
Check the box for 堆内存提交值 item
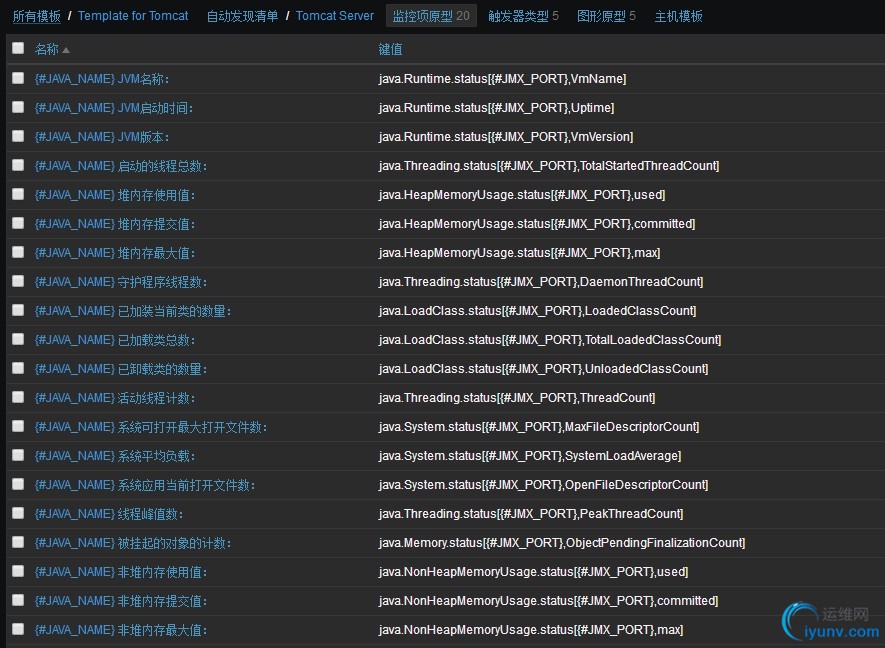point(18,223)
